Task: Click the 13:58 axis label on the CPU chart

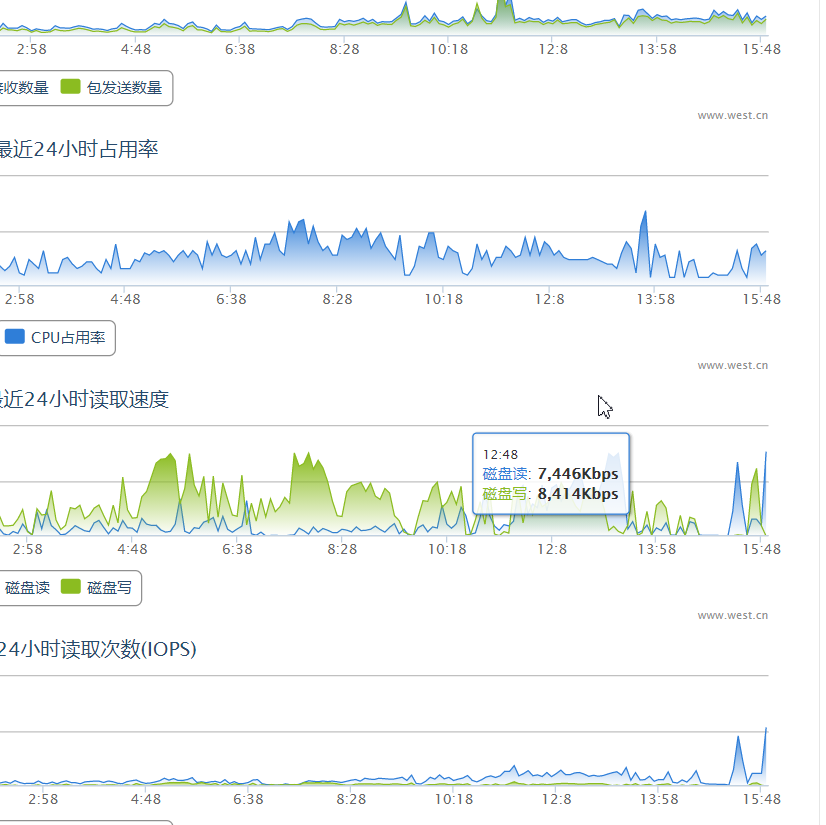Action: pyautogui.click(x=655, y=299)
